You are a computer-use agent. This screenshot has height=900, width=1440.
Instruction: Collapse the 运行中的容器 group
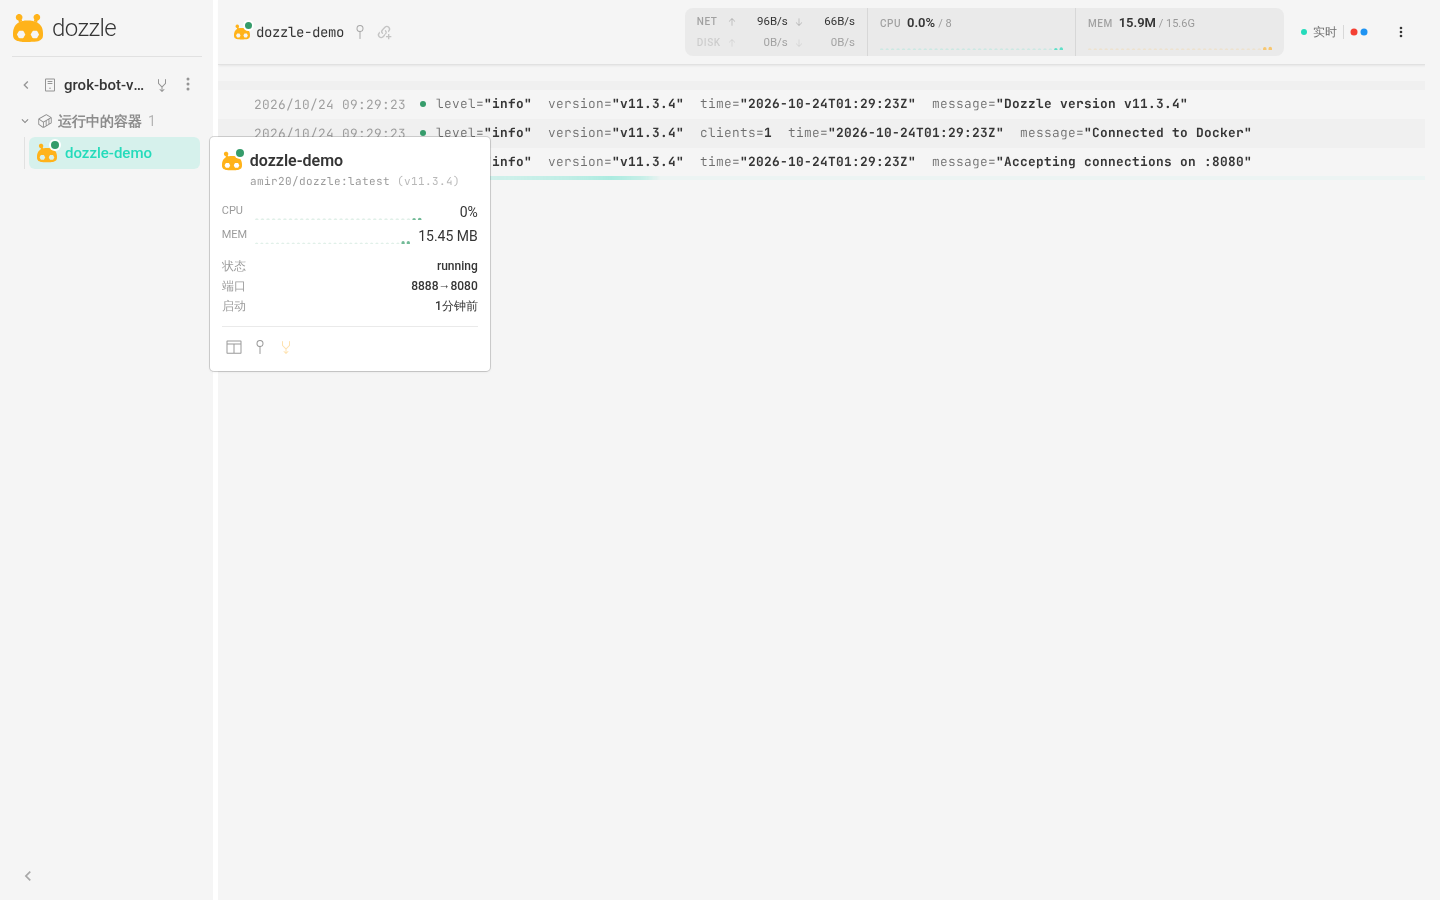pos(25,121)
